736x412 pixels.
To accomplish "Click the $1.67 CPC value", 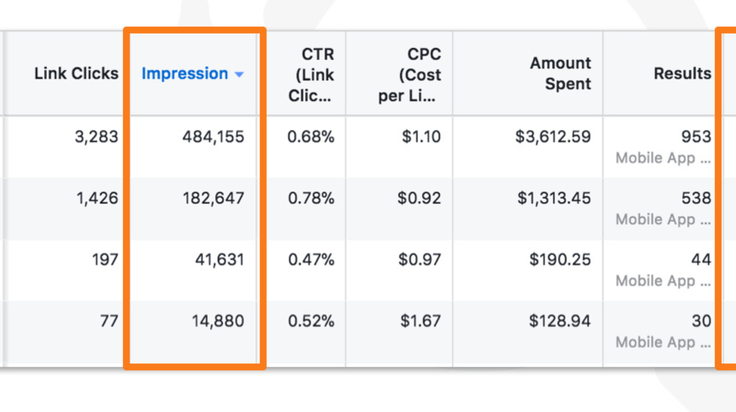I will (421, 321).
